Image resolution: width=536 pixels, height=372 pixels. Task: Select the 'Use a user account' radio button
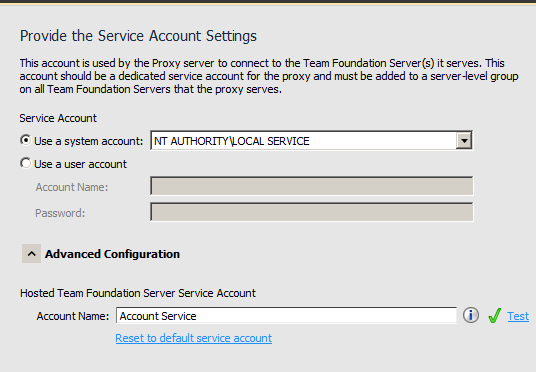(26, 163)
